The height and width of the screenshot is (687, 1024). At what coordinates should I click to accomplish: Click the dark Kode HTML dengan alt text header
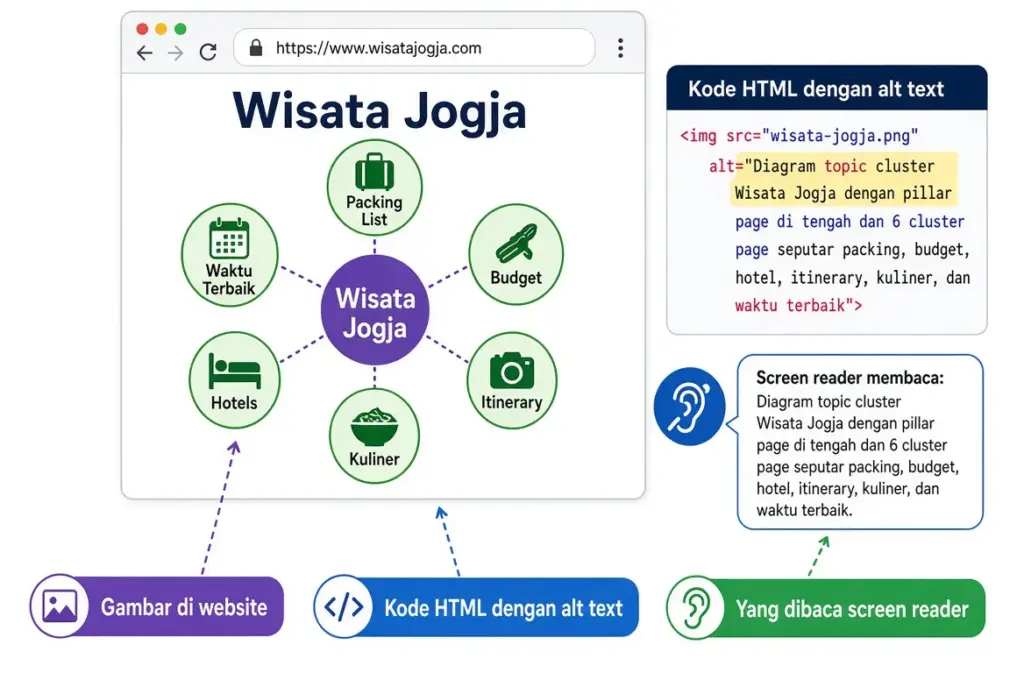pos(827,88)
